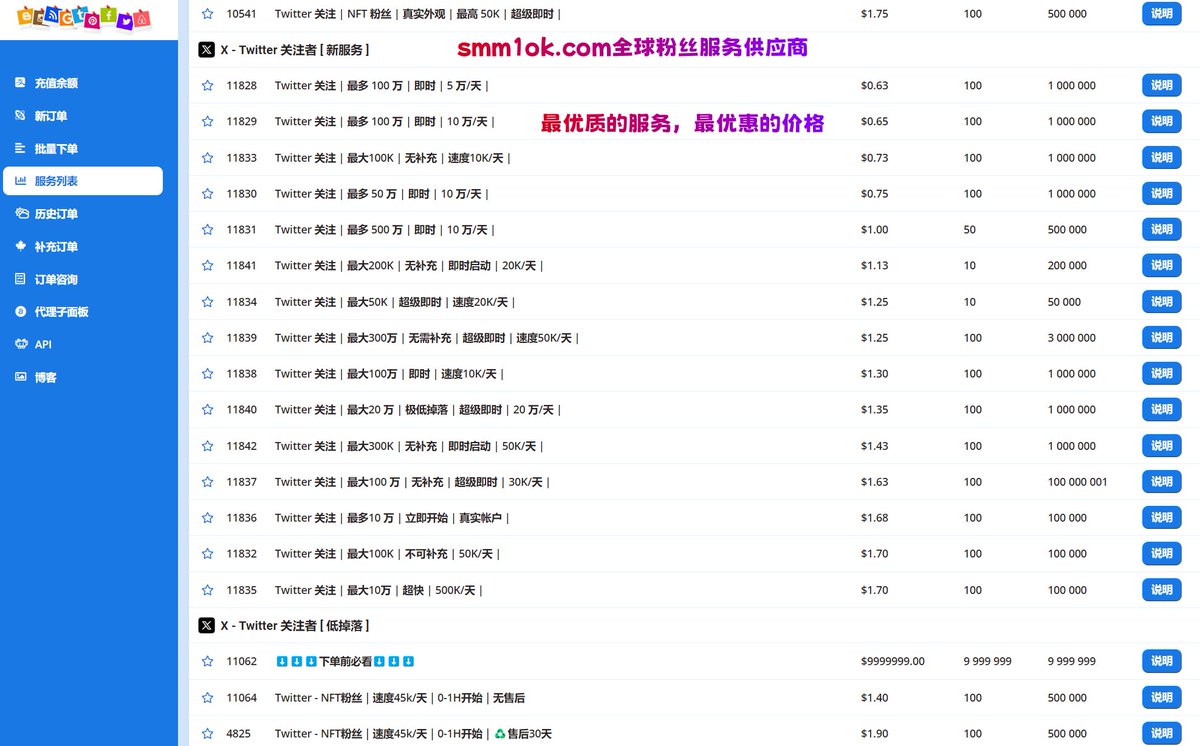Click the star next to 11838
The image size is (1200, 746).
click(207, 374)
